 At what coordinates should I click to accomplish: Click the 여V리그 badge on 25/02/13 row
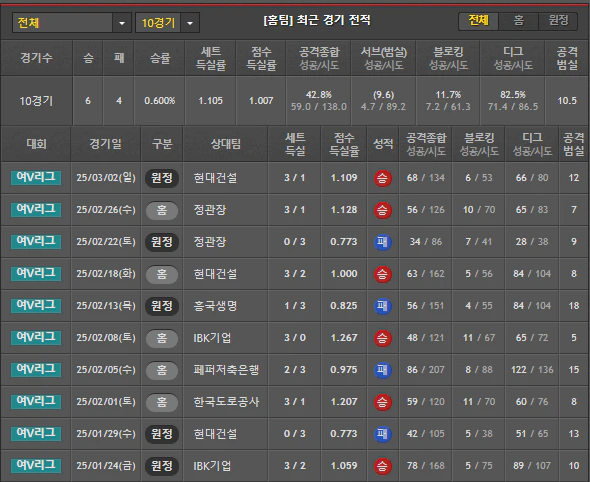click(36, 306)
